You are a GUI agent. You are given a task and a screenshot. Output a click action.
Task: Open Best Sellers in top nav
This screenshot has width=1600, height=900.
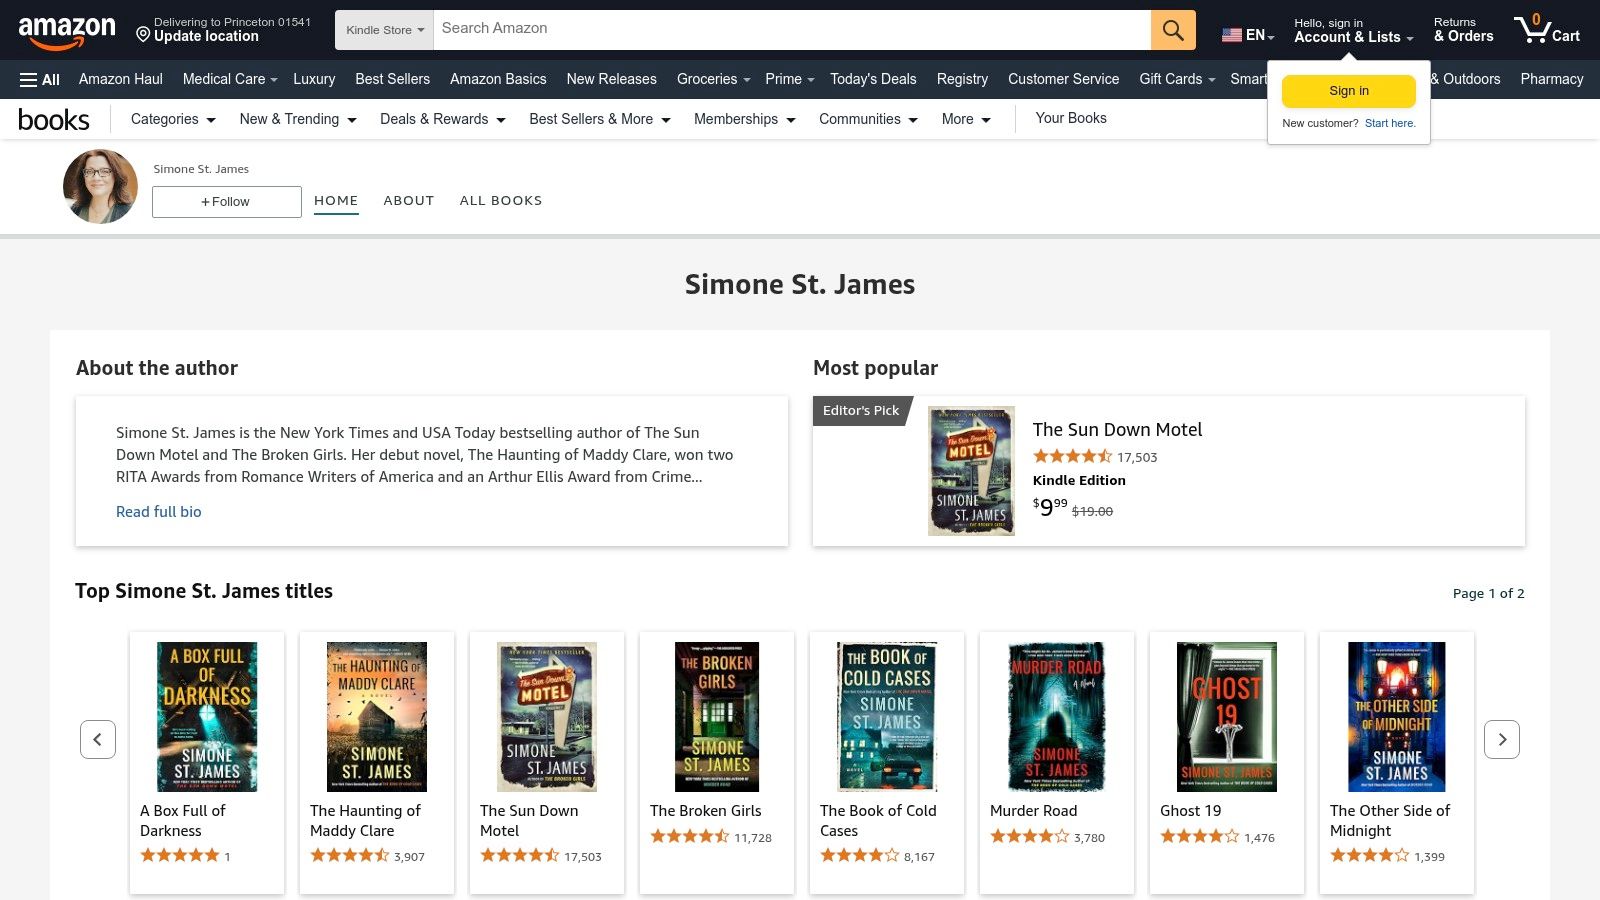point(392,79)
